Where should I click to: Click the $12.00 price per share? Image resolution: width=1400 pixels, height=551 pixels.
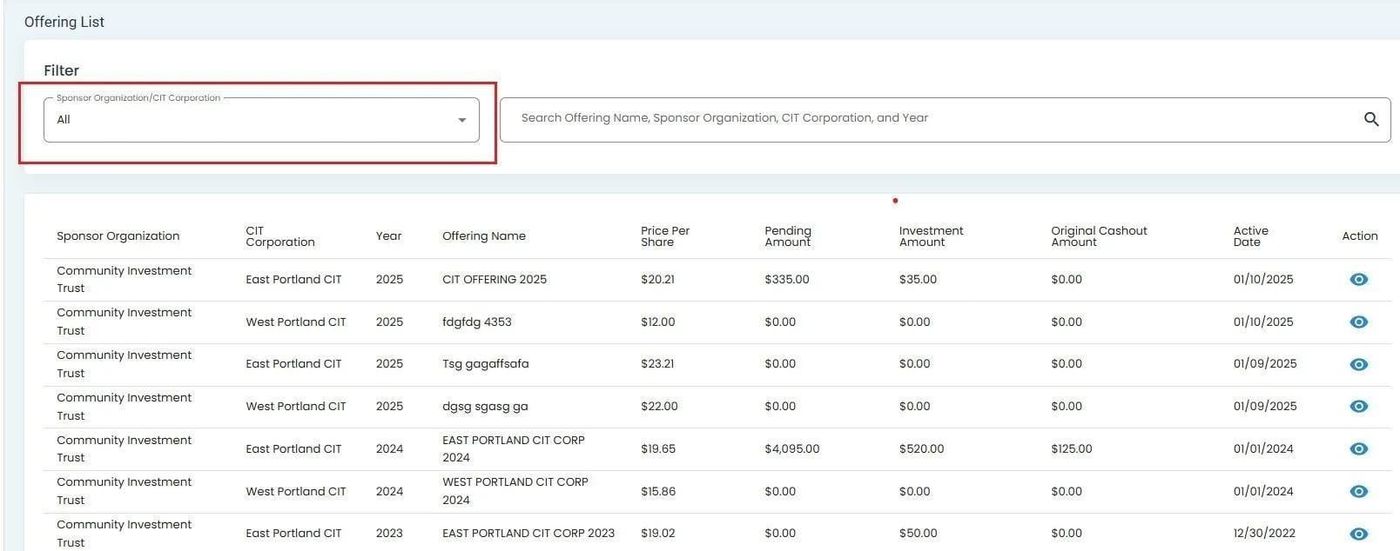[x=658, y=322]
